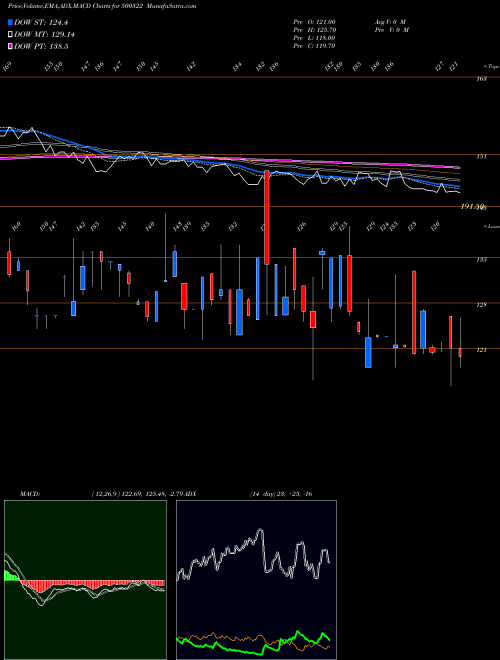This screenshot has width=500, height=660.
Task: Click the 128 price axis label
Action: (482, 305)
